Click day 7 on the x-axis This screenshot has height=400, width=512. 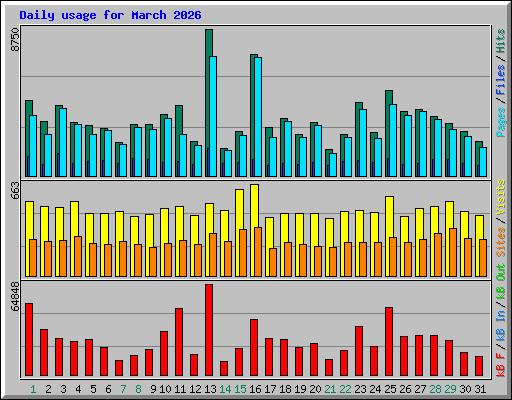(x=123, y=389)
